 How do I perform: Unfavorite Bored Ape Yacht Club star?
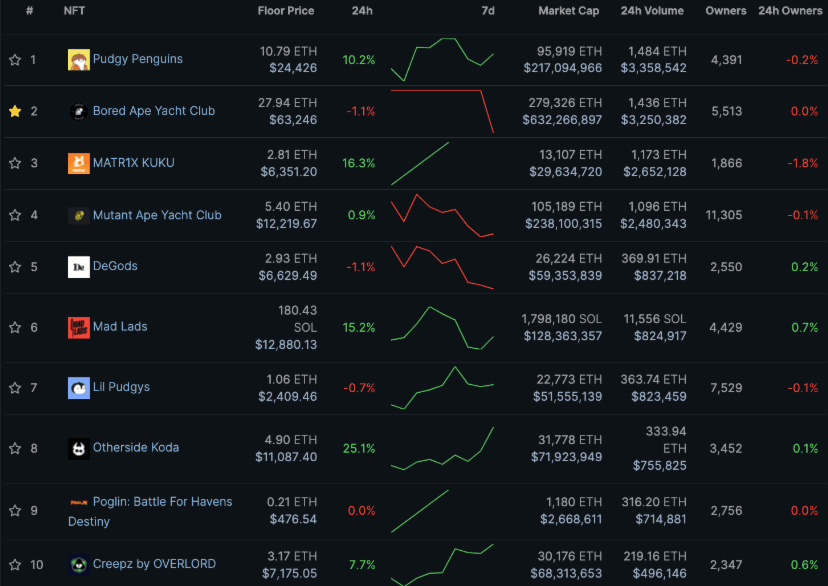coord(15,112)
